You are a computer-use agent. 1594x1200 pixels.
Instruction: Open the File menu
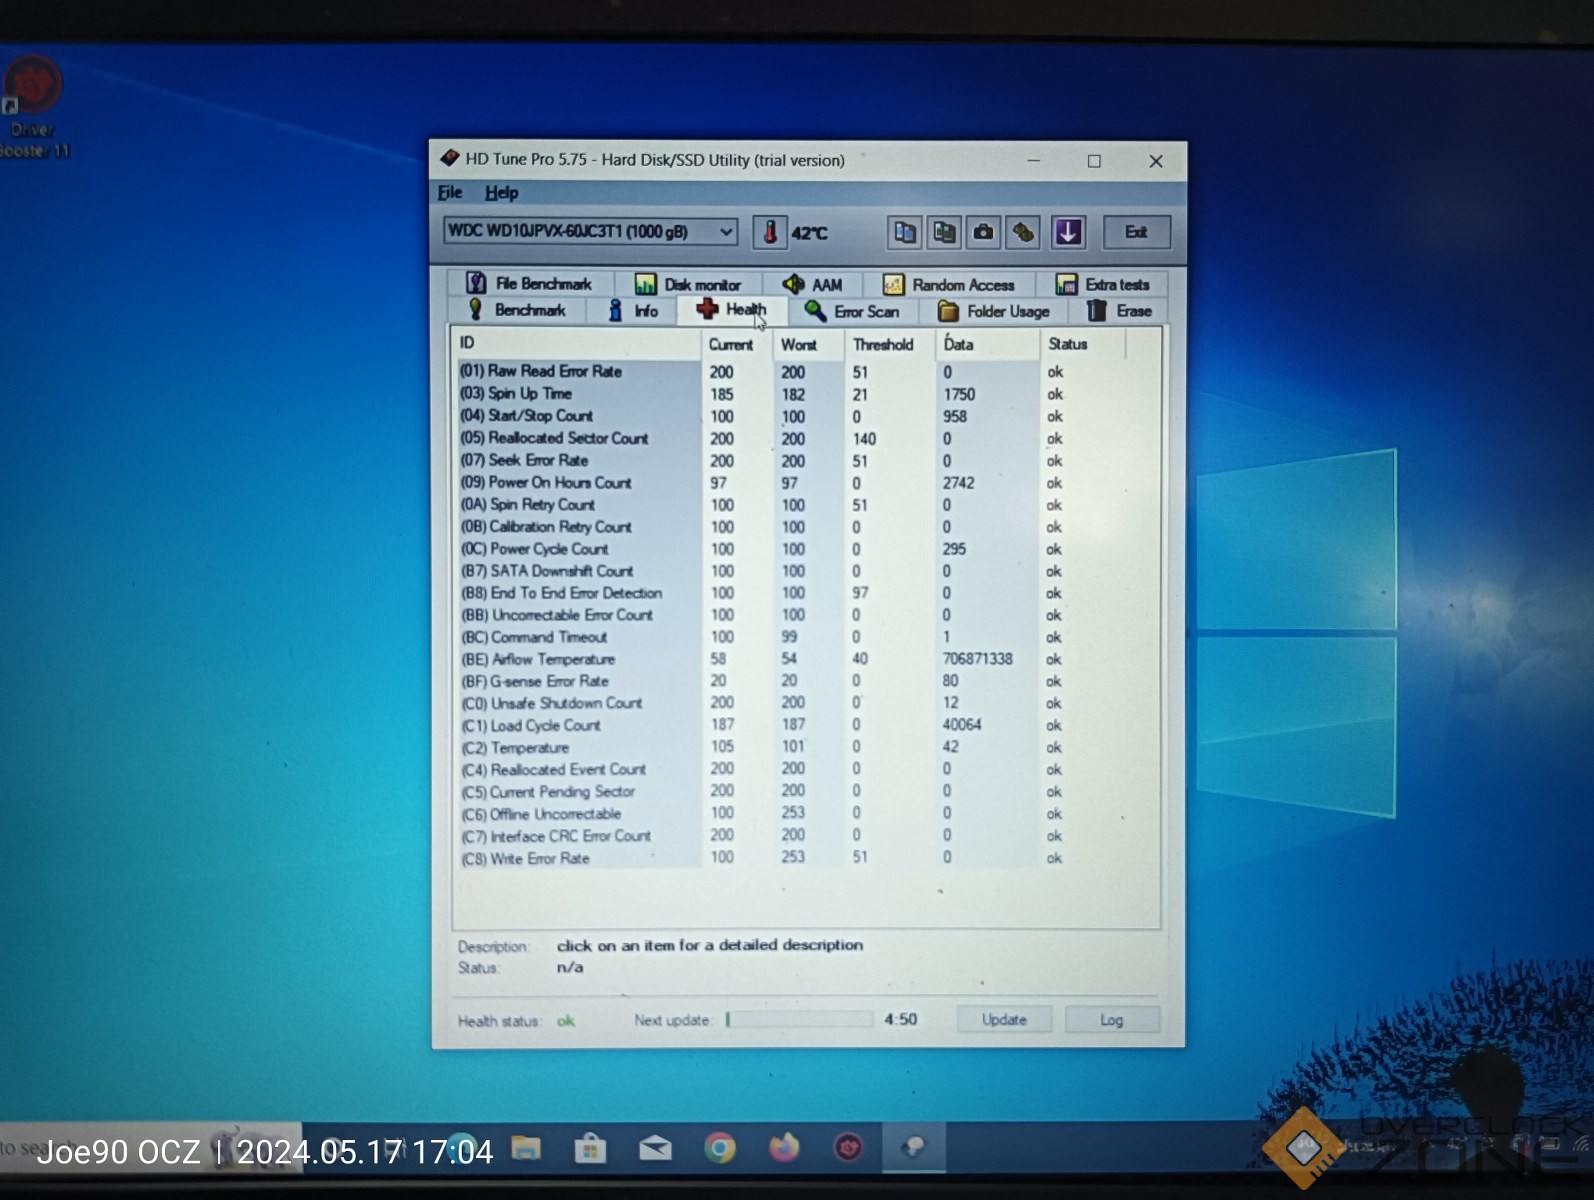[x=450, y=193]
